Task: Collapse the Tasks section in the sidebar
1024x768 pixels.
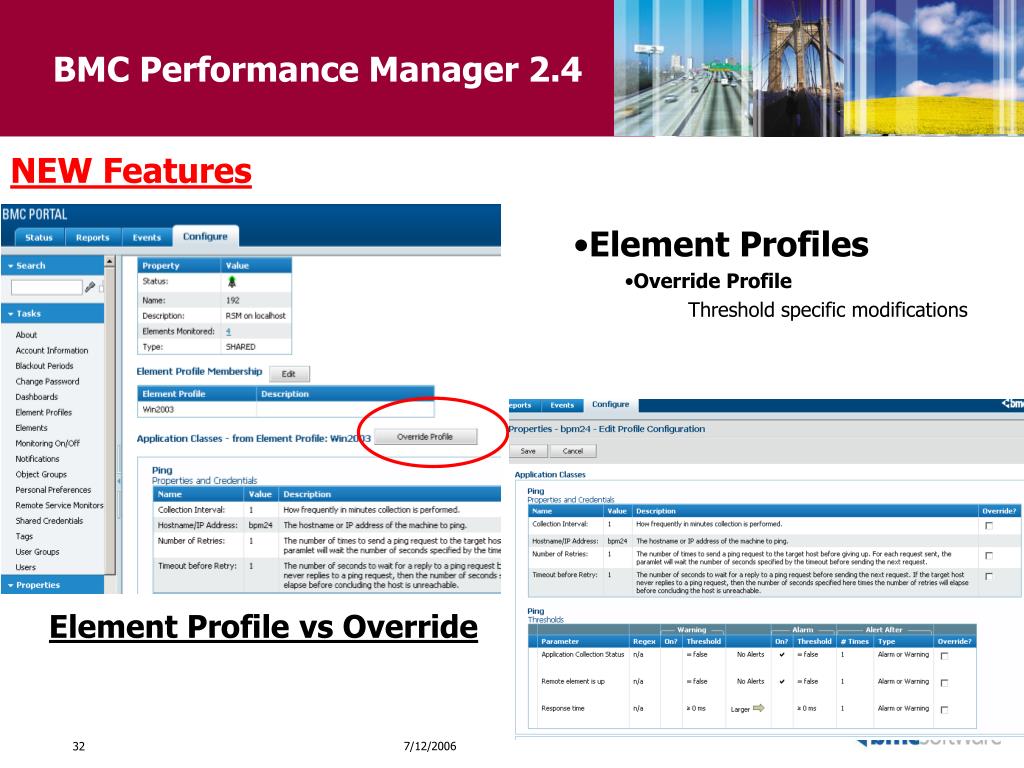Action: [x=10, y=314]
